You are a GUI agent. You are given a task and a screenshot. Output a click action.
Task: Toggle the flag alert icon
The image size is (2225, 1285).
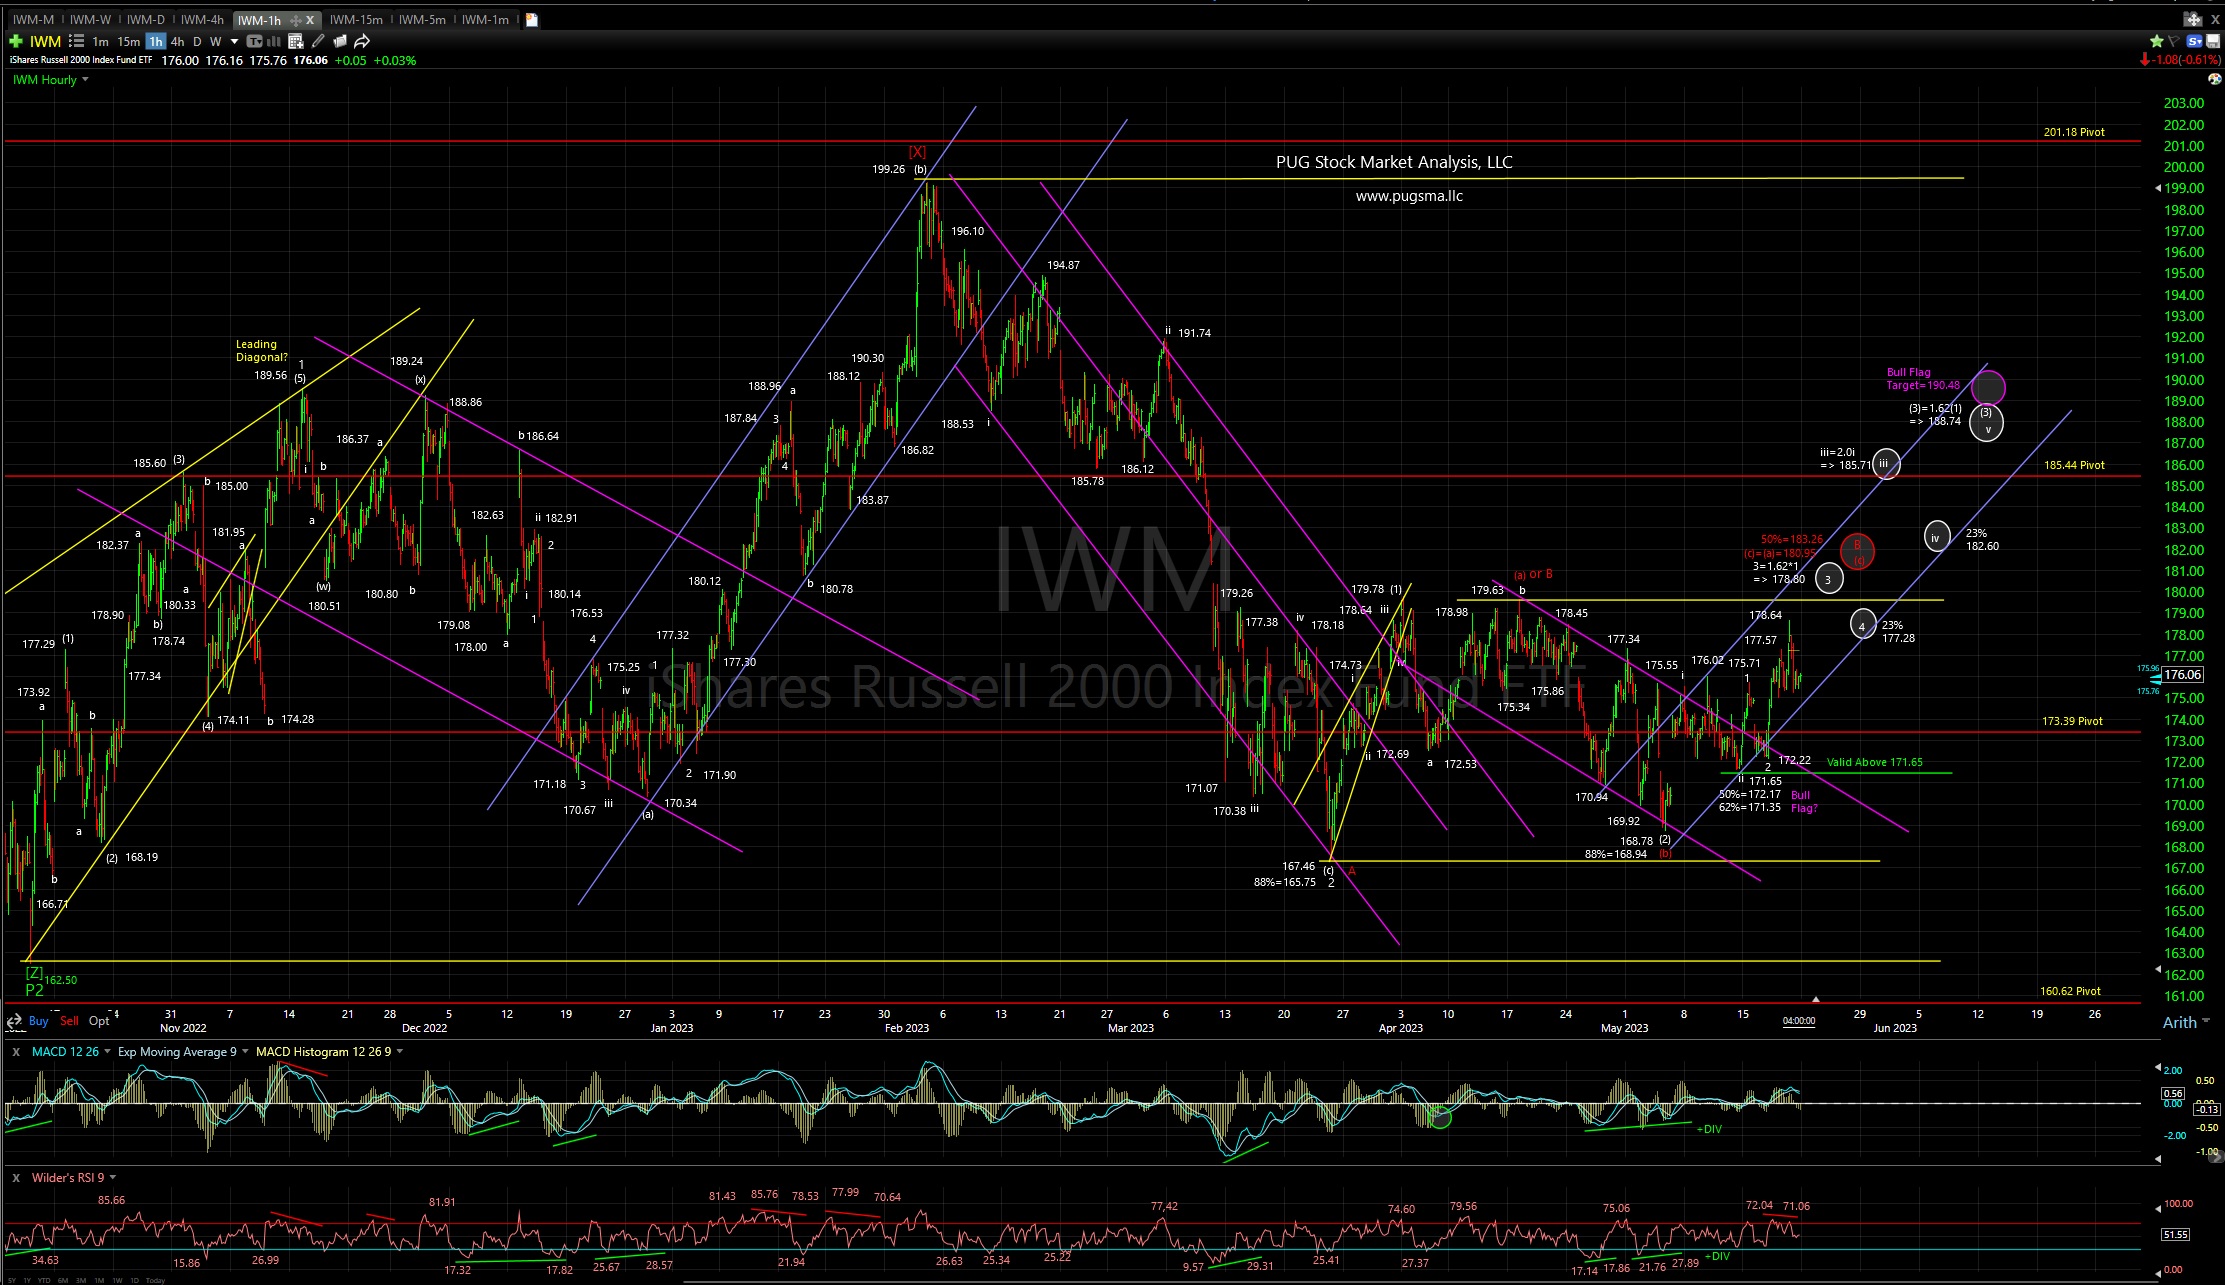[2173, 41]
